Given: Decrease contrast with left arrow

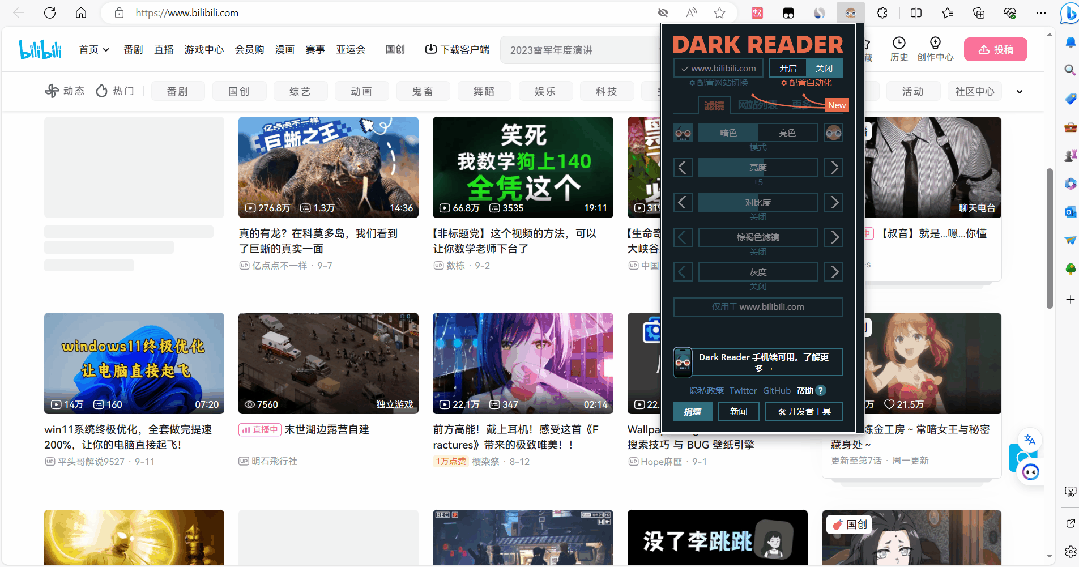Looking at the screenshot, I should click(x=683, y=202).
